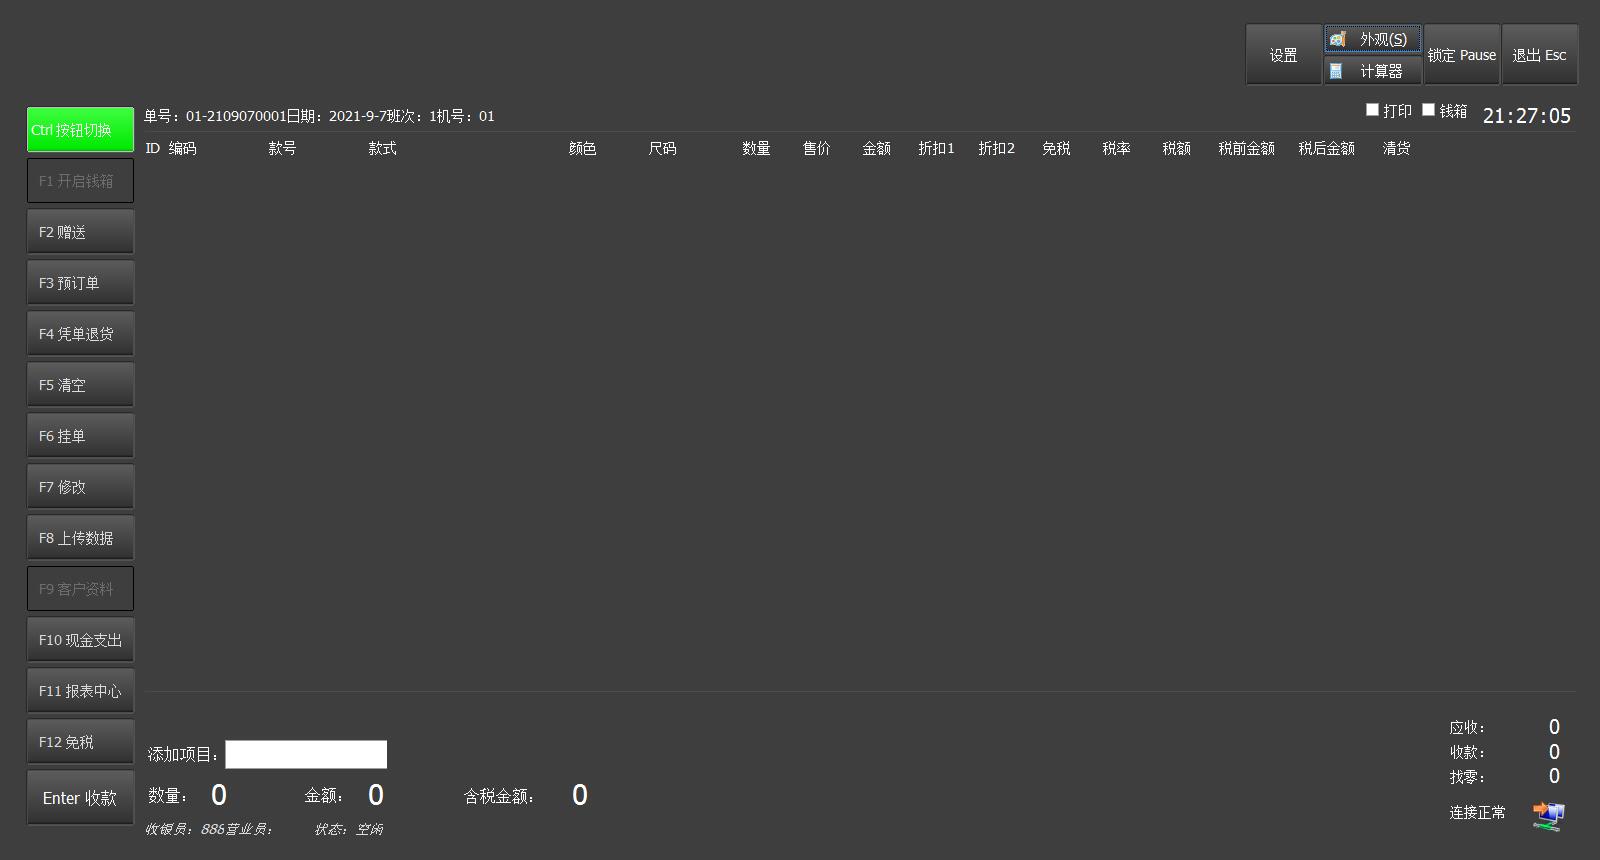Click the network connection status icon
1600x860 pixels.
tap(1548, 816)
